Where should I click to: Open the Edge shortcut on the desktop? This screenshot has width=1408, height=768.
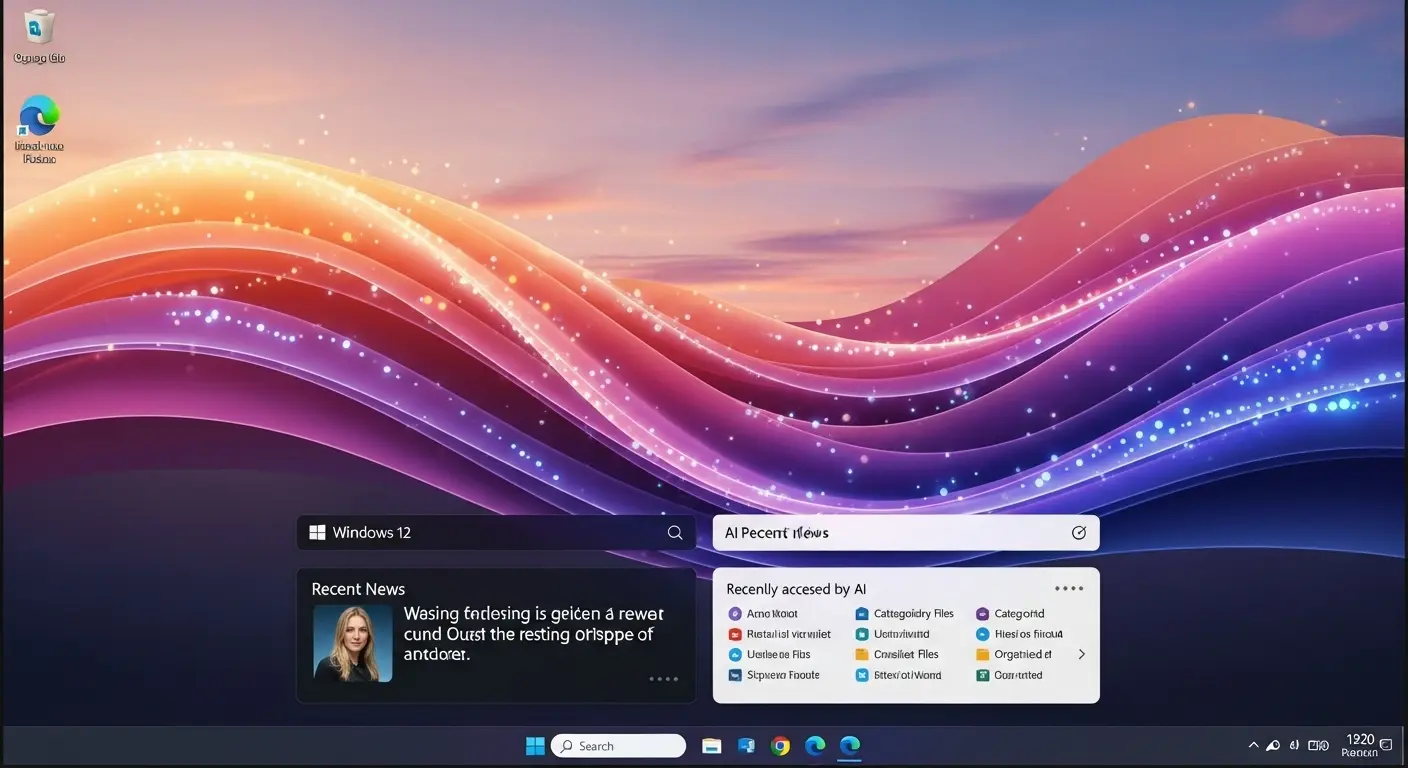tap(39, 129)
